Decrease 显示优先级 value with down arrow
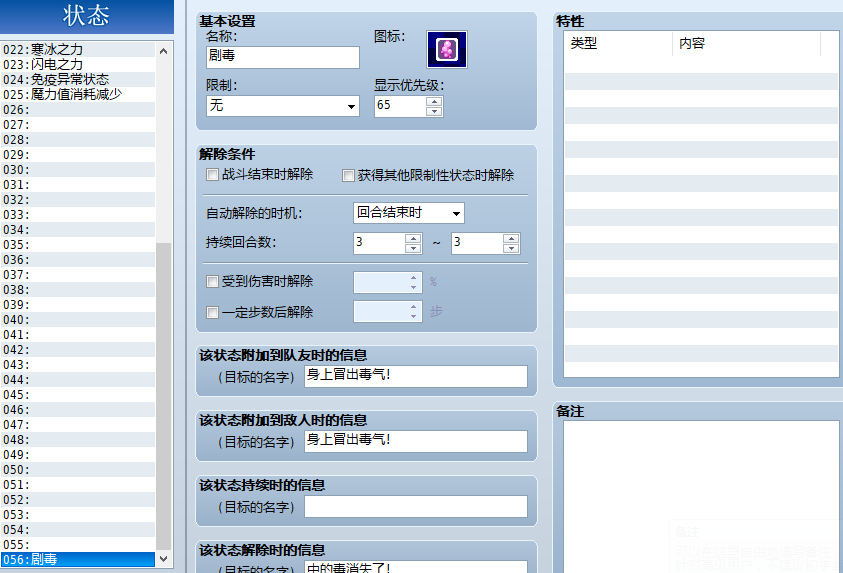Image resolution: width=843 pixels, height=573 pixels. pyautogui.click(x=434, y=111)
